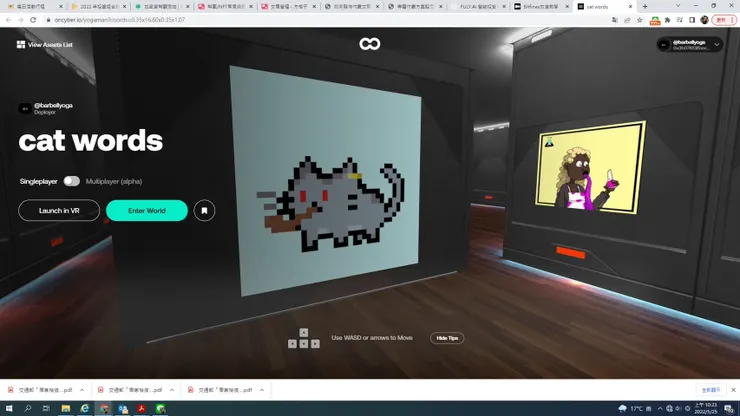Screen dimensions: 740x416
Task: Open the Windows notification center
Action: tap(730, 408)
